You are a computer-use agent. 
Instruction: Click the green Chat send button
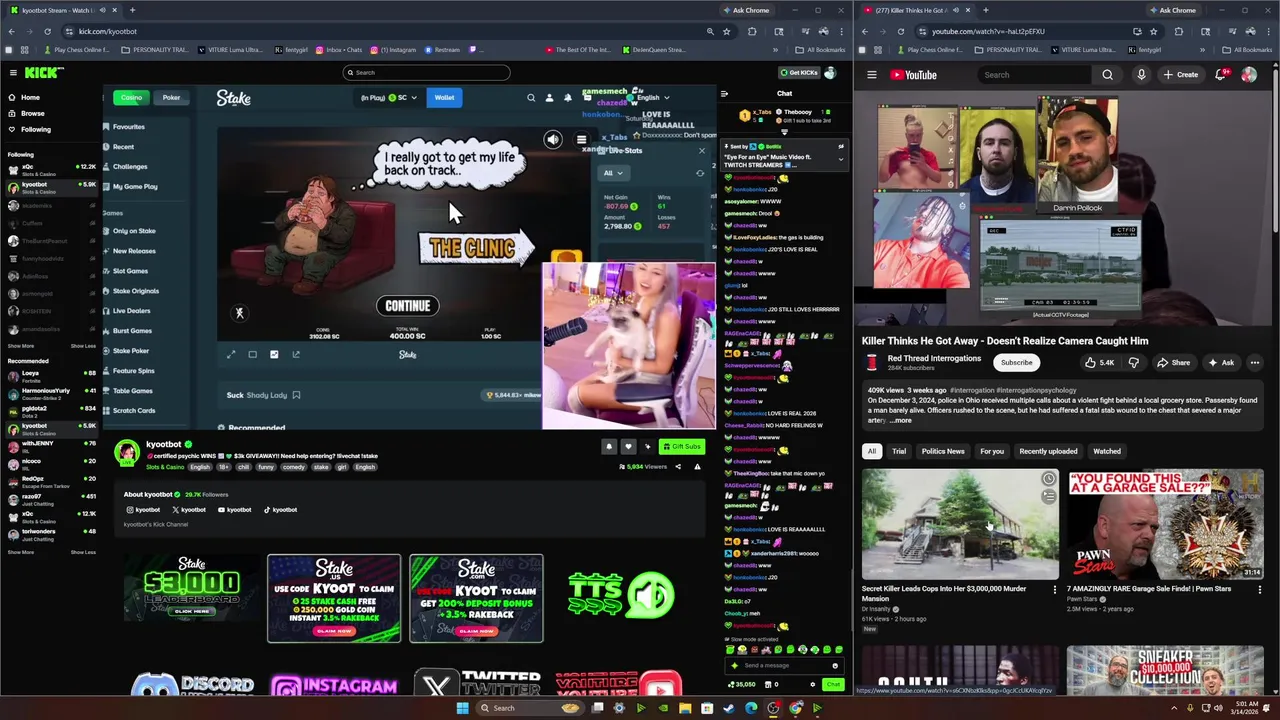[833, 685]
